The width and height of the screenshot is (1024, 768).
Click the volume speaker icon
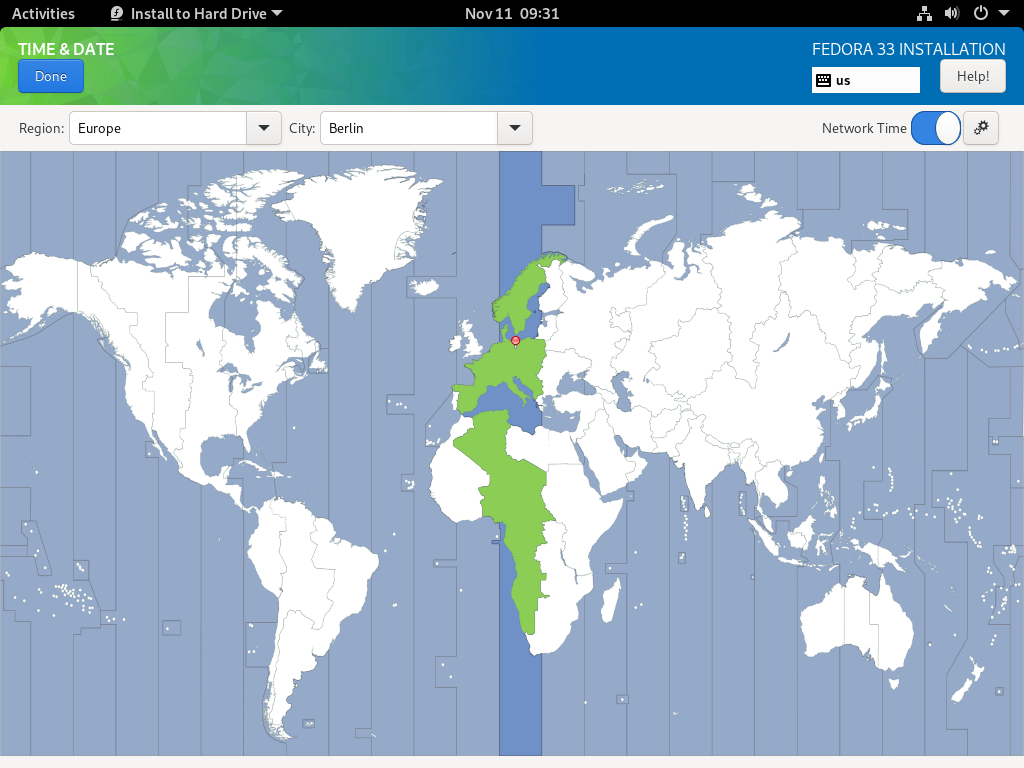[952, 14]
